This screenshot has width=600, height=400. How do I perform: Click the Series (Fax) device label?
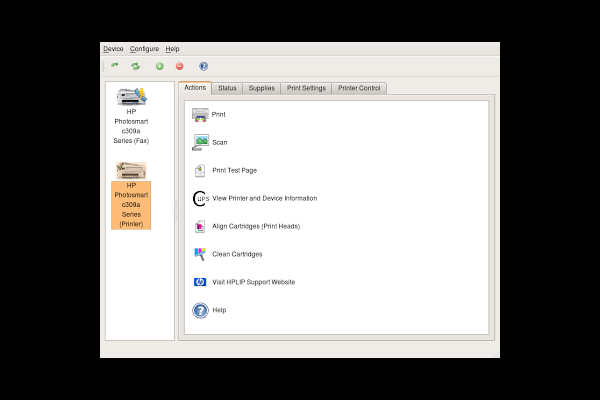tap(131, 141)
